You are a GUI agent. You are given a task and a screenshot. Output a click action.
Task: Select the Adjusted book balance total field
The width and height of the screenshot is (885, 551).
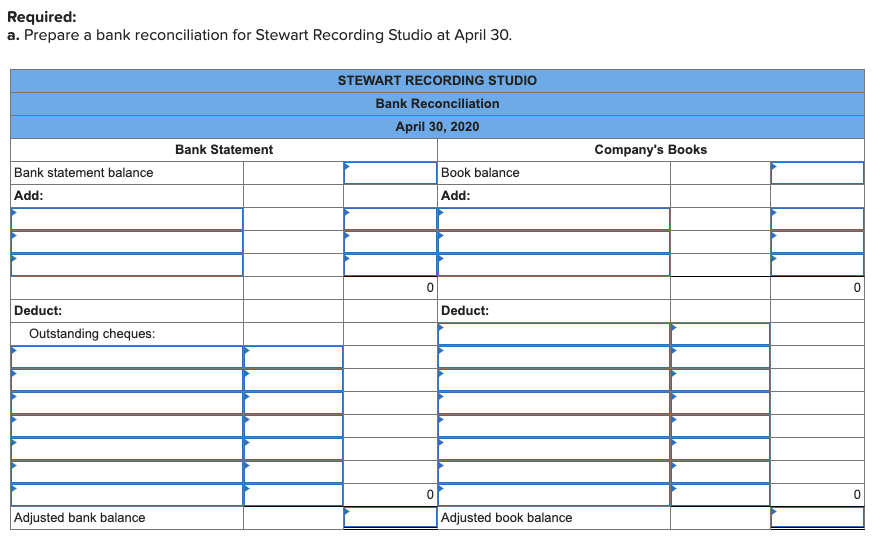817,518
